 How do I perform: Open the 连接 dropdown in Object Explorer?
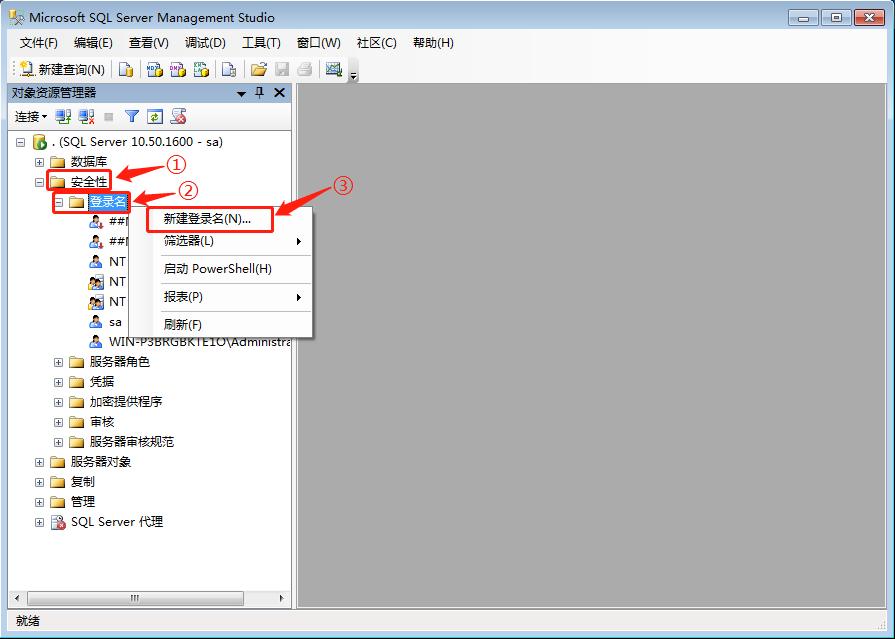30,117
